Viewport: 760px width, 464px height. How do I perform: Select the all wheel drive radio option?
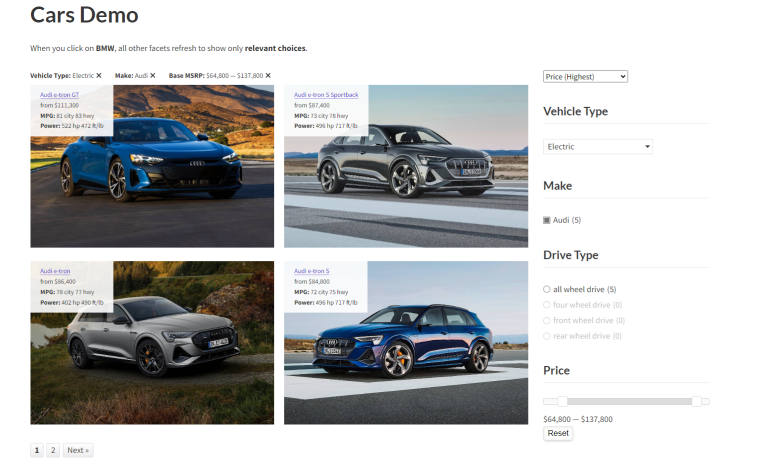(547, 289)
